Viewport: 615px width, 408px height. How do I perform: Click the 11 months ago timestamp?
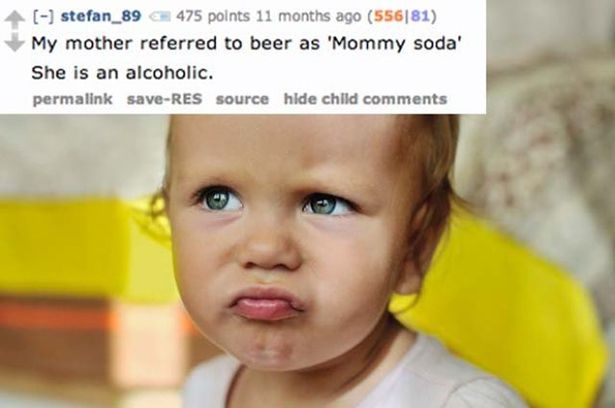(x=308, y=16)
